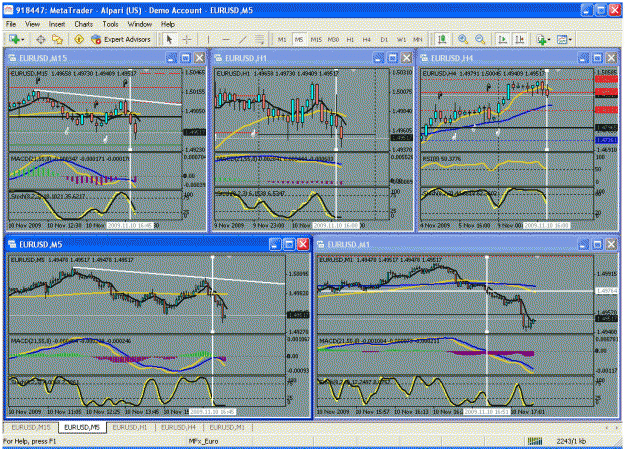Close the EURUSD,M15 chart window
Image resolution: width=625 pixels, height=449 pixels.
point(200,58)
